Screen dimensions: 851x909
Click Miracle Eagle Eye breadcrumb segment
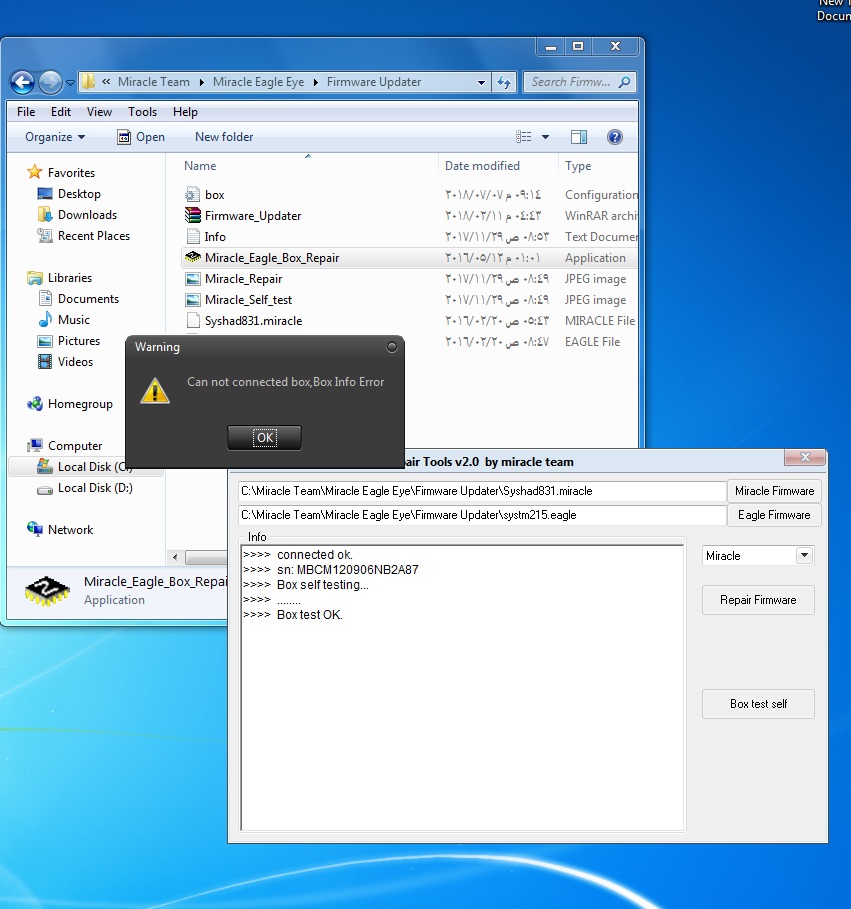258,82
